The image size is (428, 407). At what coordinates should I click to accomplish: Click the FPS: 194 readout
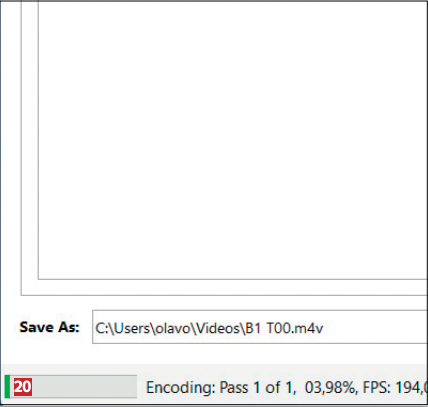click(395, 387)
